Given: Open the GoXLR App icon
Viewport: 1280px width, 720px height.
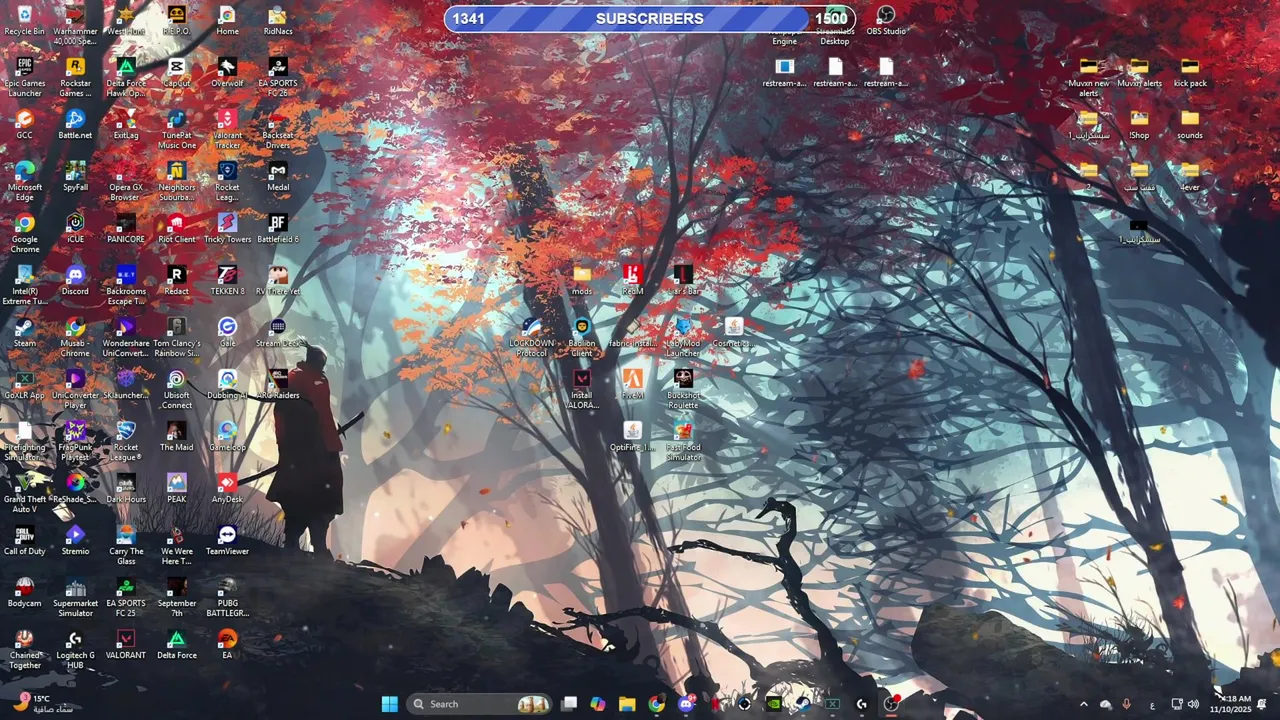Looking at the screenshot, I should (x=24, y=384).
